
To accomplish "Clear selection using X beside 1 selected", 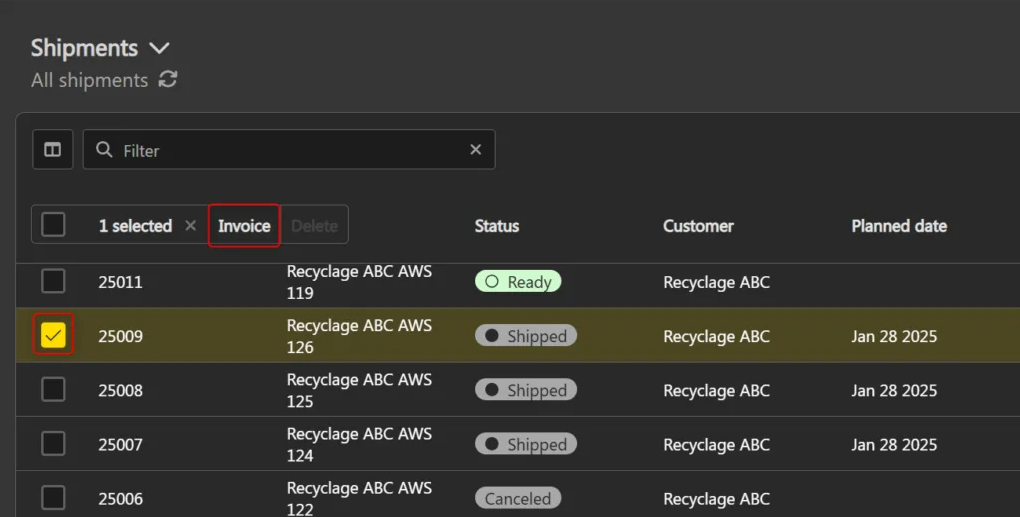I will point(190,226).
